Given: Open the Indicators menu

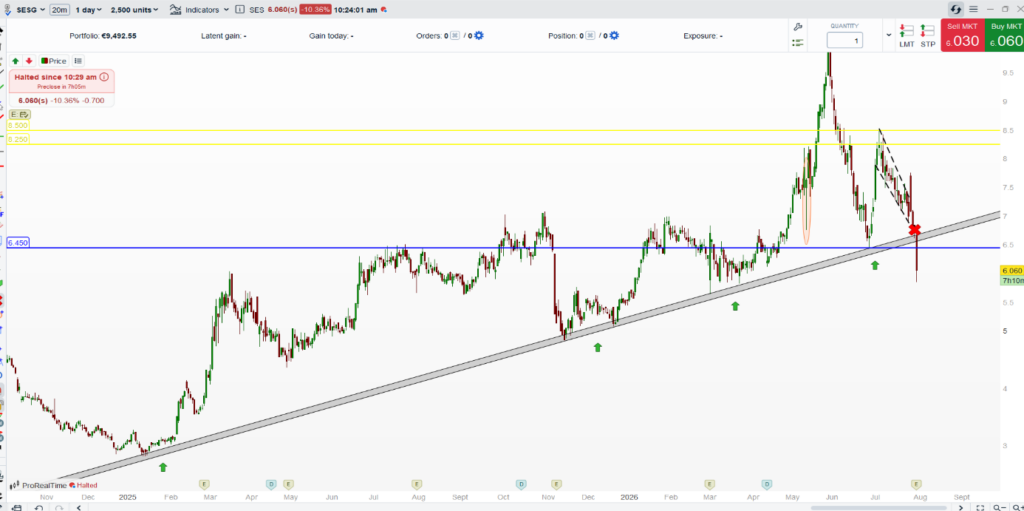Looking at the screenshot, I should 199,10.
